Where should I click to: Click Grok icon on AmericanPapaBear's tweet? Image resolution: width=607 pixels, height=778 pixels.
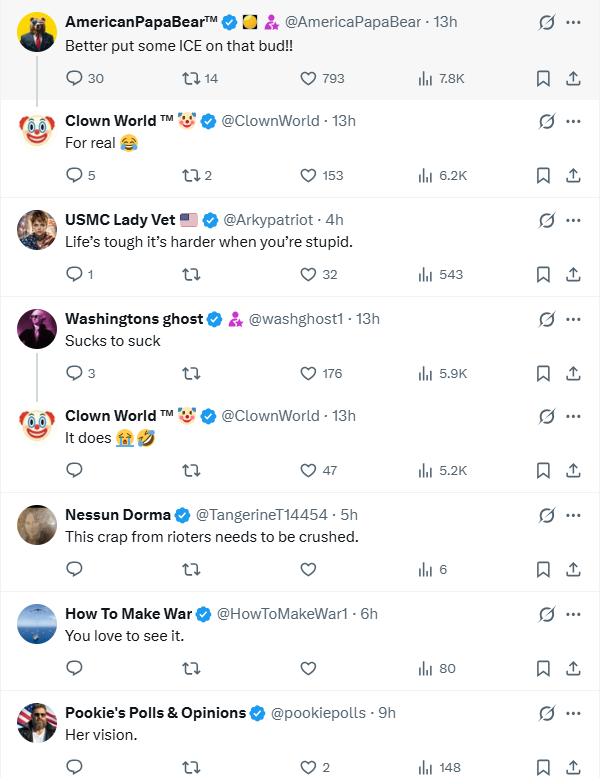(x=546, y=22)
